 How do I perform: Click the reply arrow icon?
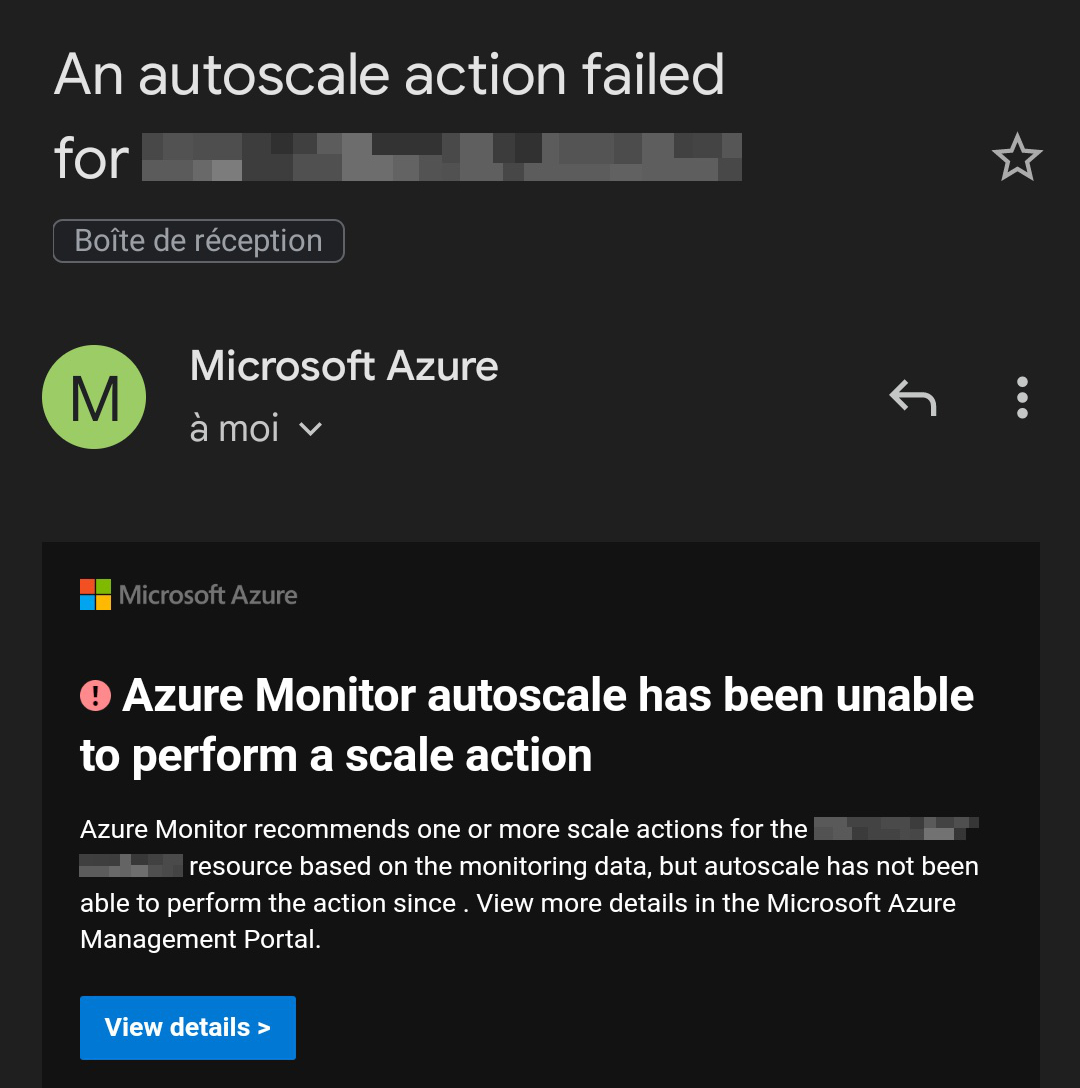[913, 397]
